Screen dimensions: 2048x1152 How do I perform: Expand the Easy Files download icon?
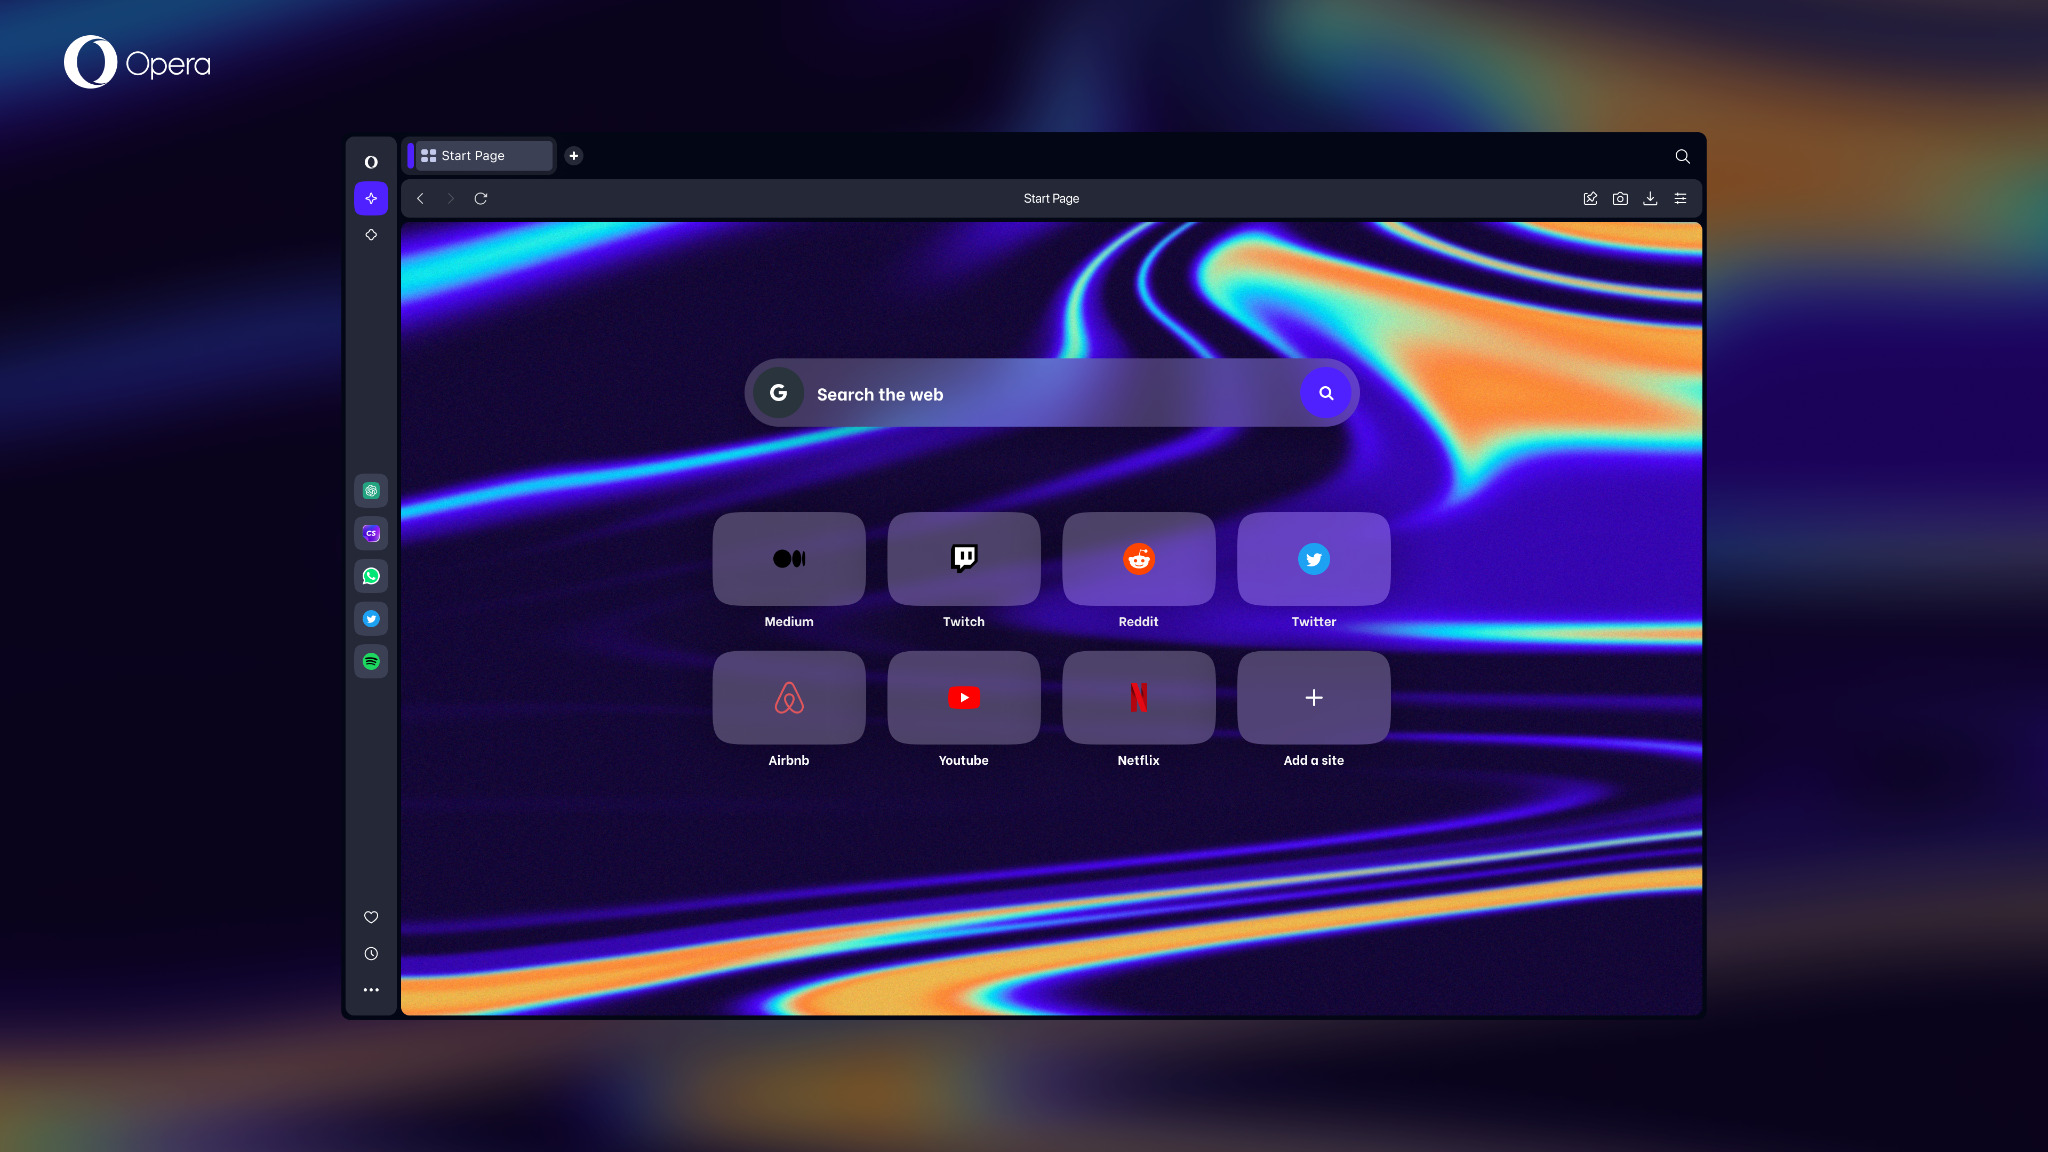tap(1650, 198)
